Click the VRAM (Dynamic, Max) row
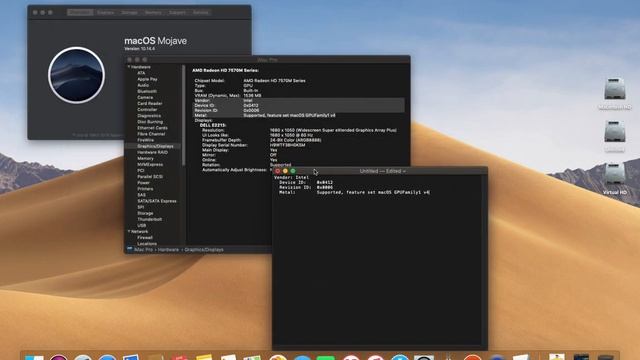Screen dimensions: 640x360 [x=228, y=96]
